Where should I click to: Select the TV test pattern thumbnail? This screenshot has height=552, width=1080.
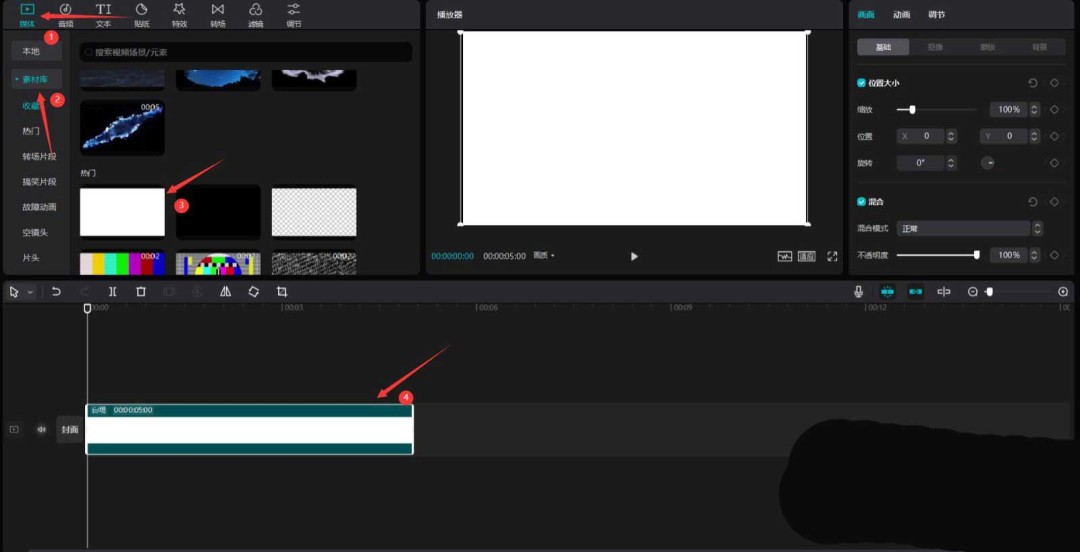[x=218, y=262]
